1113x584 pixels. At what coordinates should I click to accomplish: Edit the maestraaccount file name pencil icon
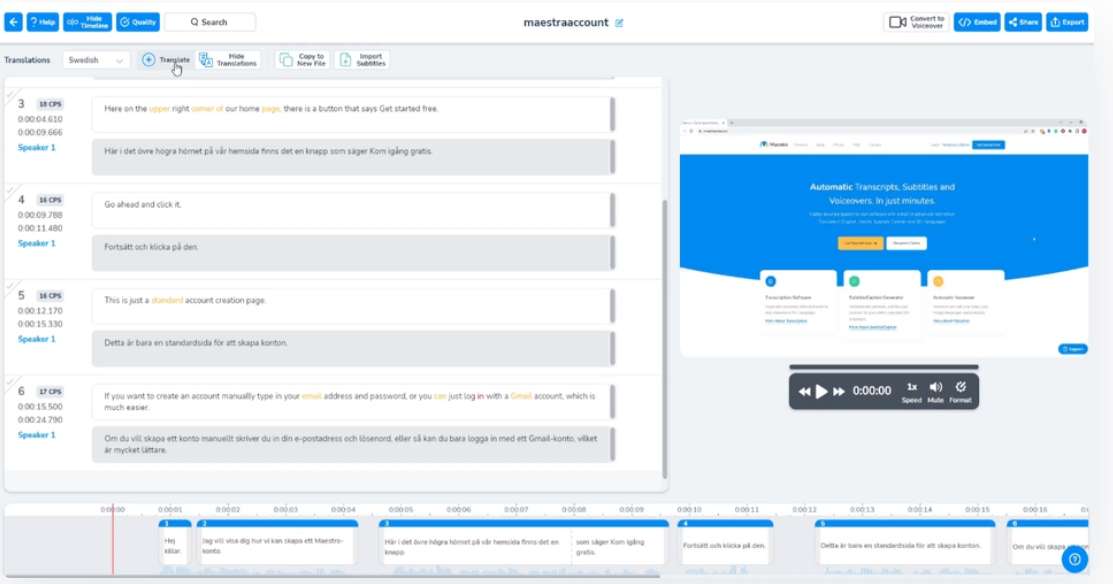[x=619, y=23]
